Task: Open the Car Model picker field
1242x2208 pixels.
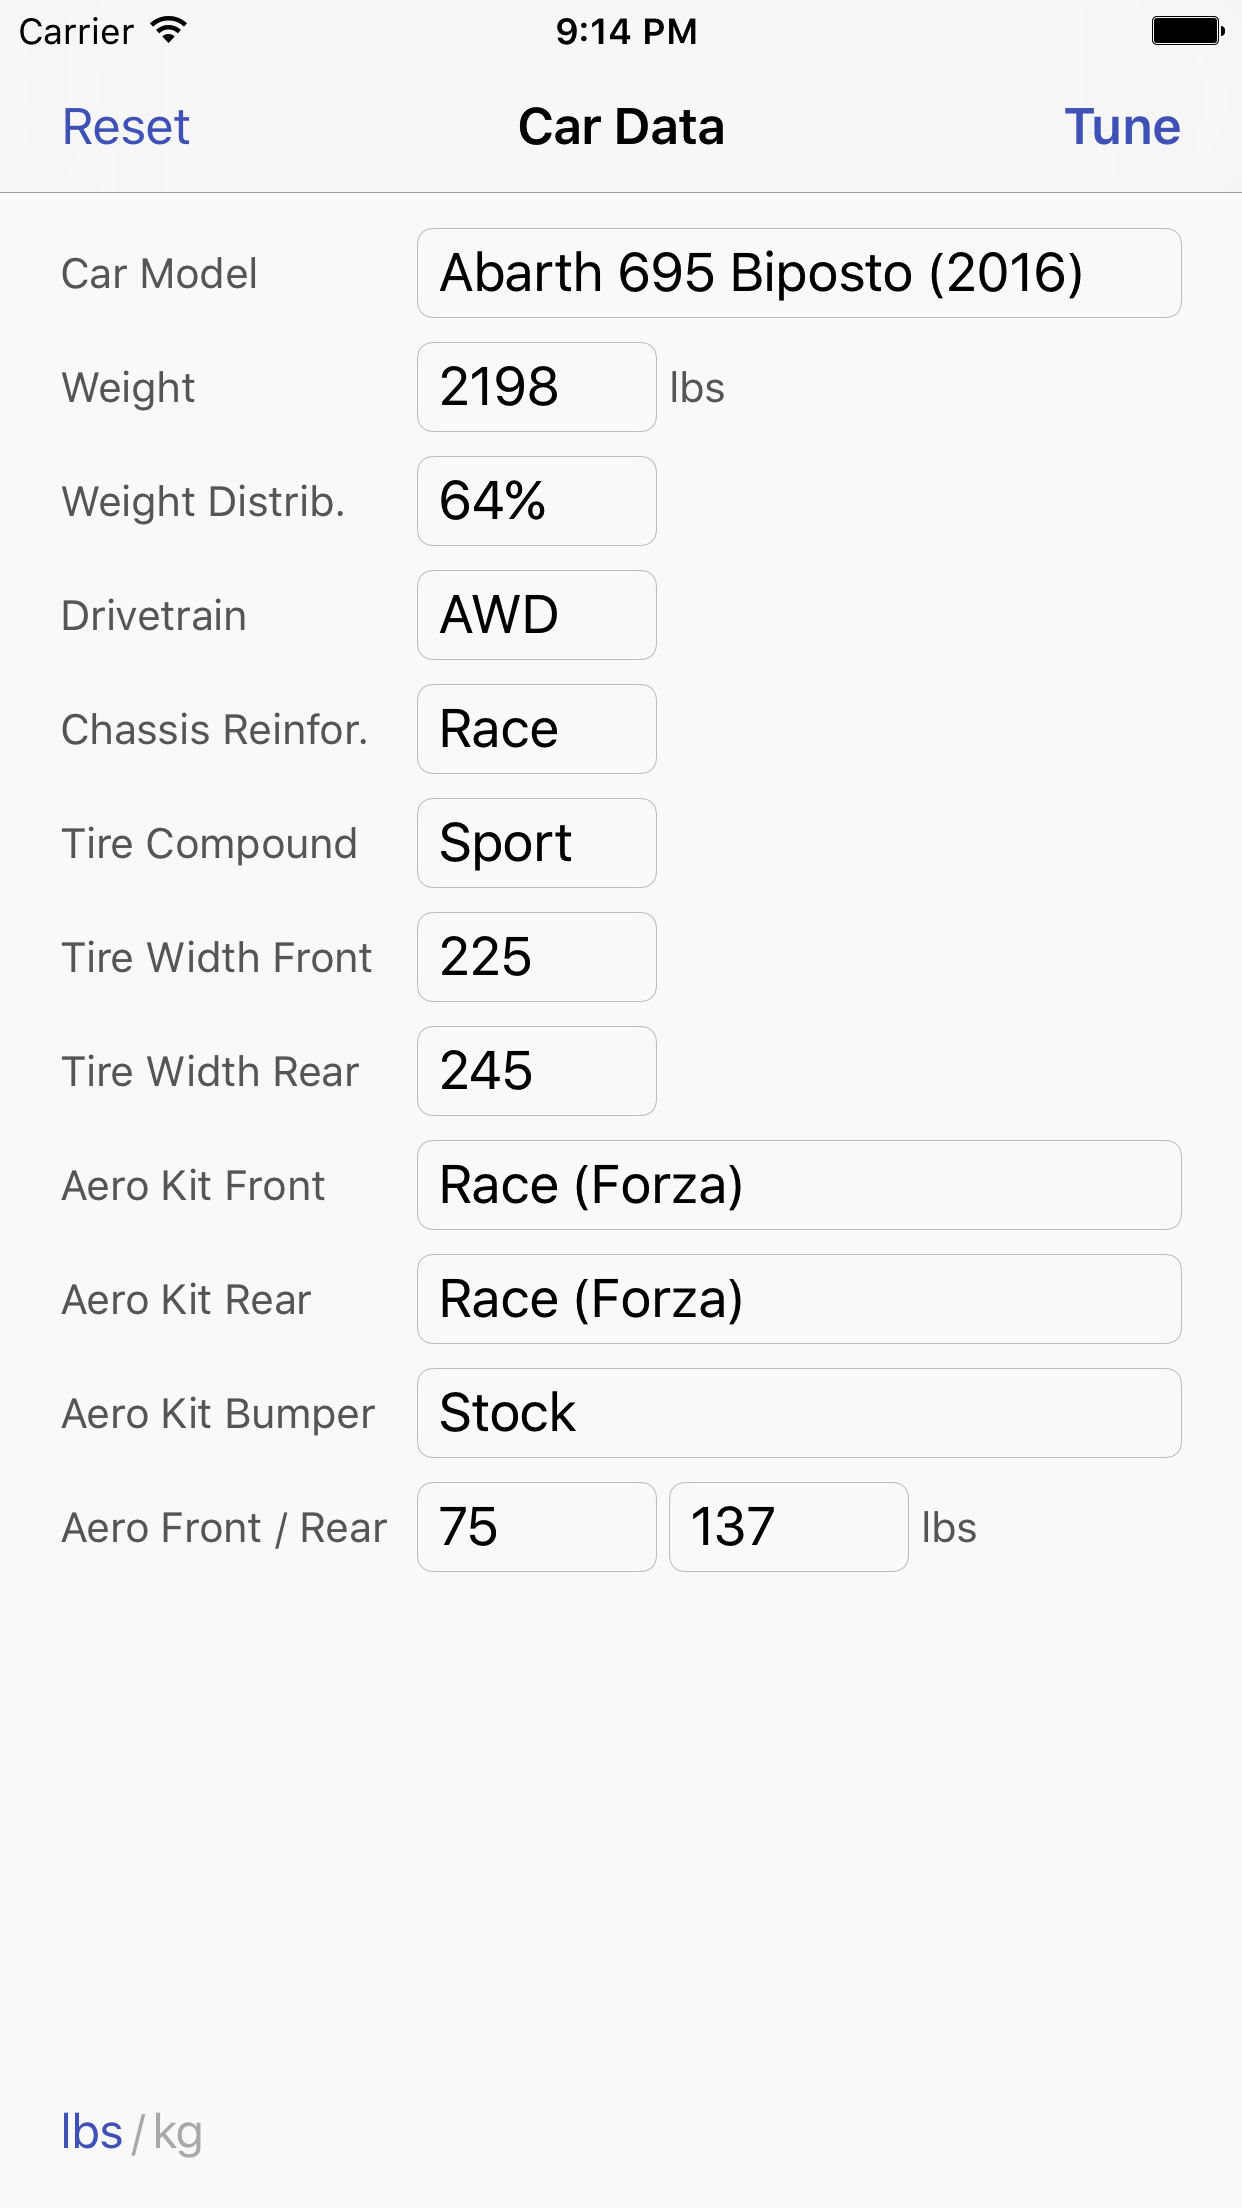Action: (798, 273)
